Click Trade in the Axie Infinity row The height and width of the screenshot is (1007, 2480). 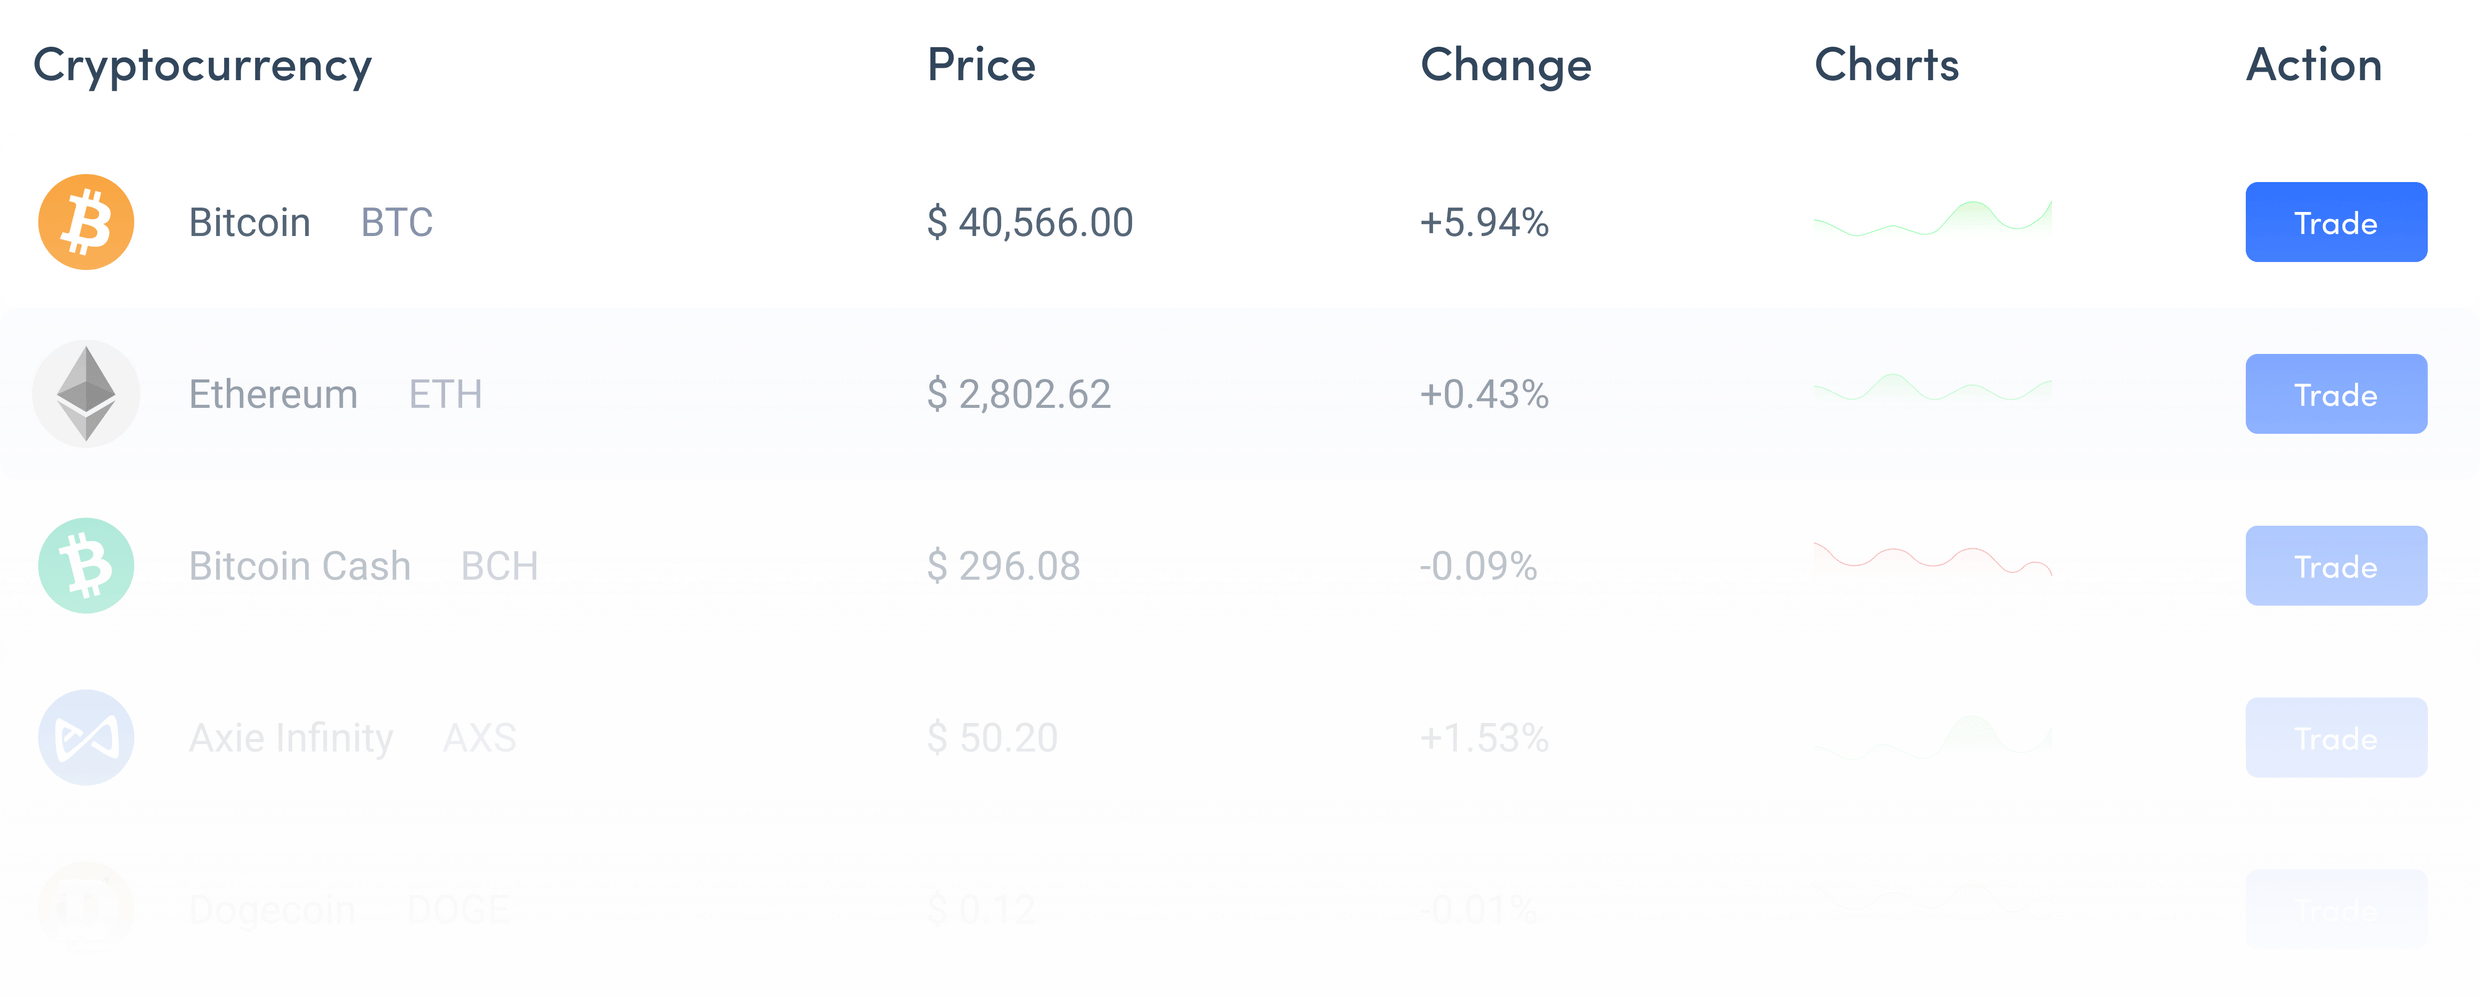click(x=2336, y=738)
